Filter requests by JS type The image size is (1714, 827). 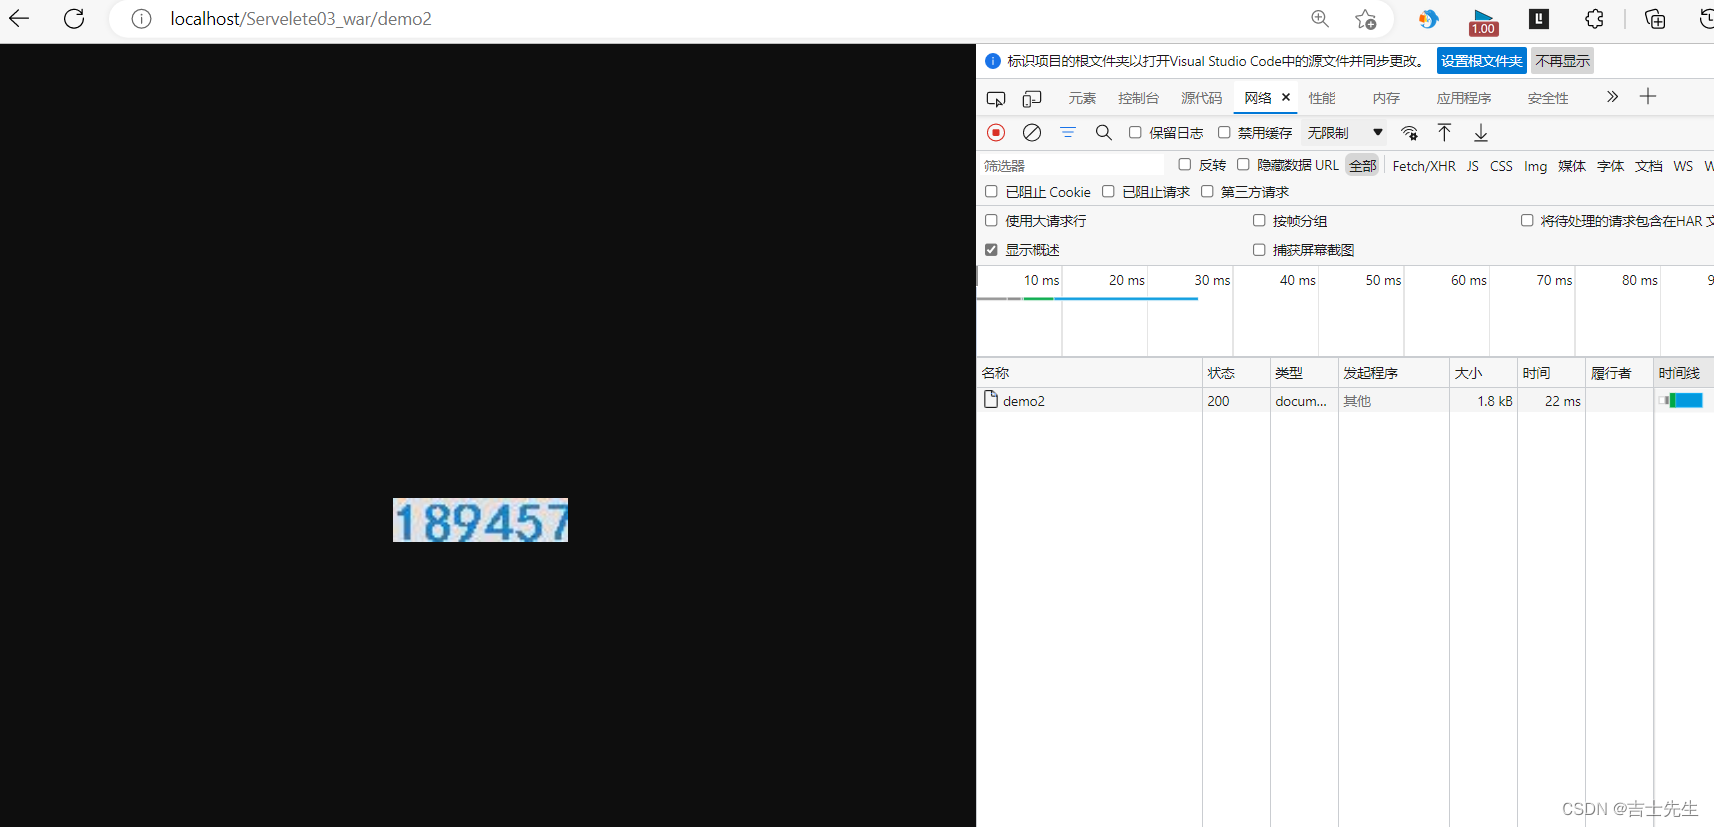(1472, 166)
